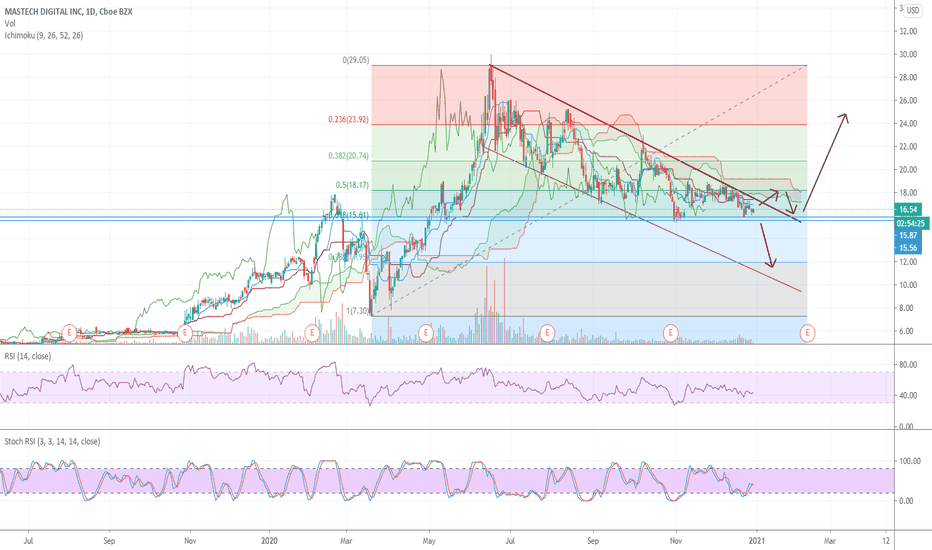
Task: Select the Ichimoku (9, 26, 52, 26) legend
Action: [x=44, y=36]
